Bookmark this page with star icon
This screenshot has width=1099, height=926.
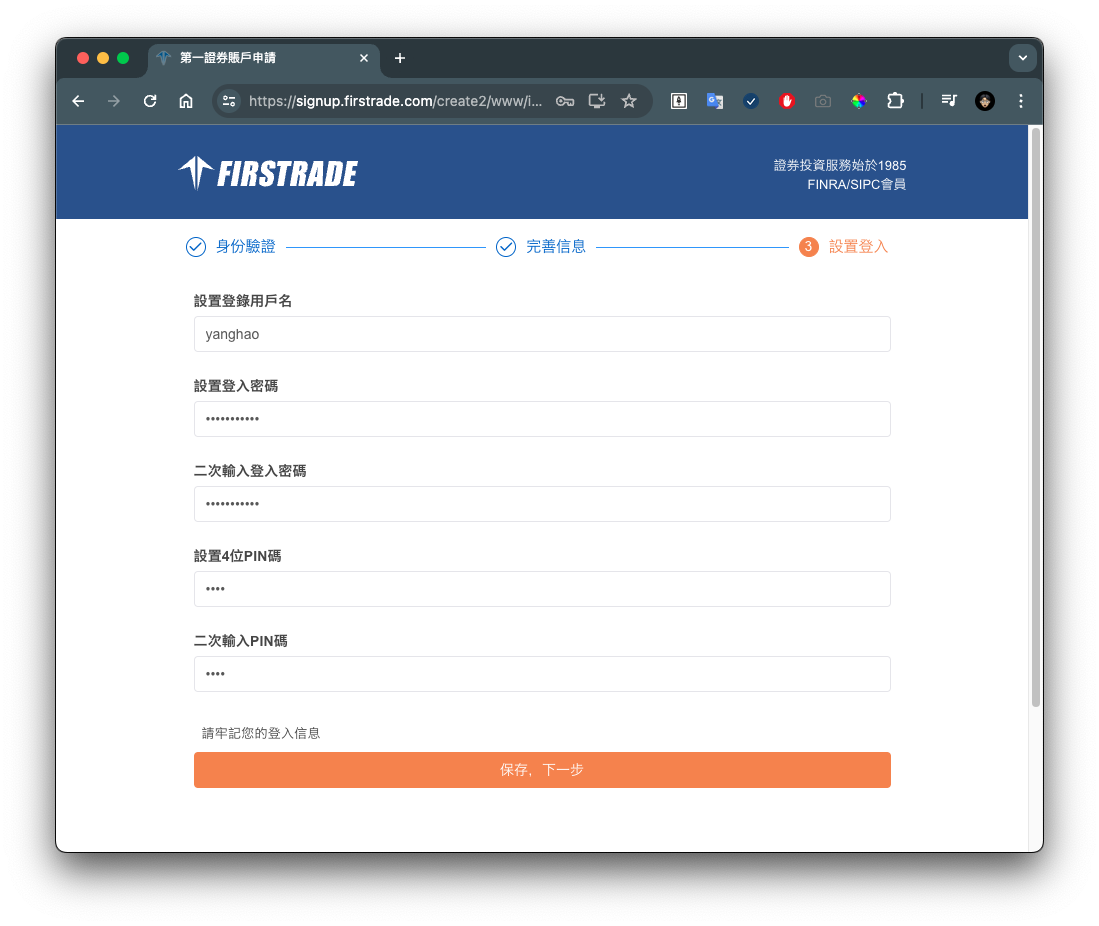(629, 101)
